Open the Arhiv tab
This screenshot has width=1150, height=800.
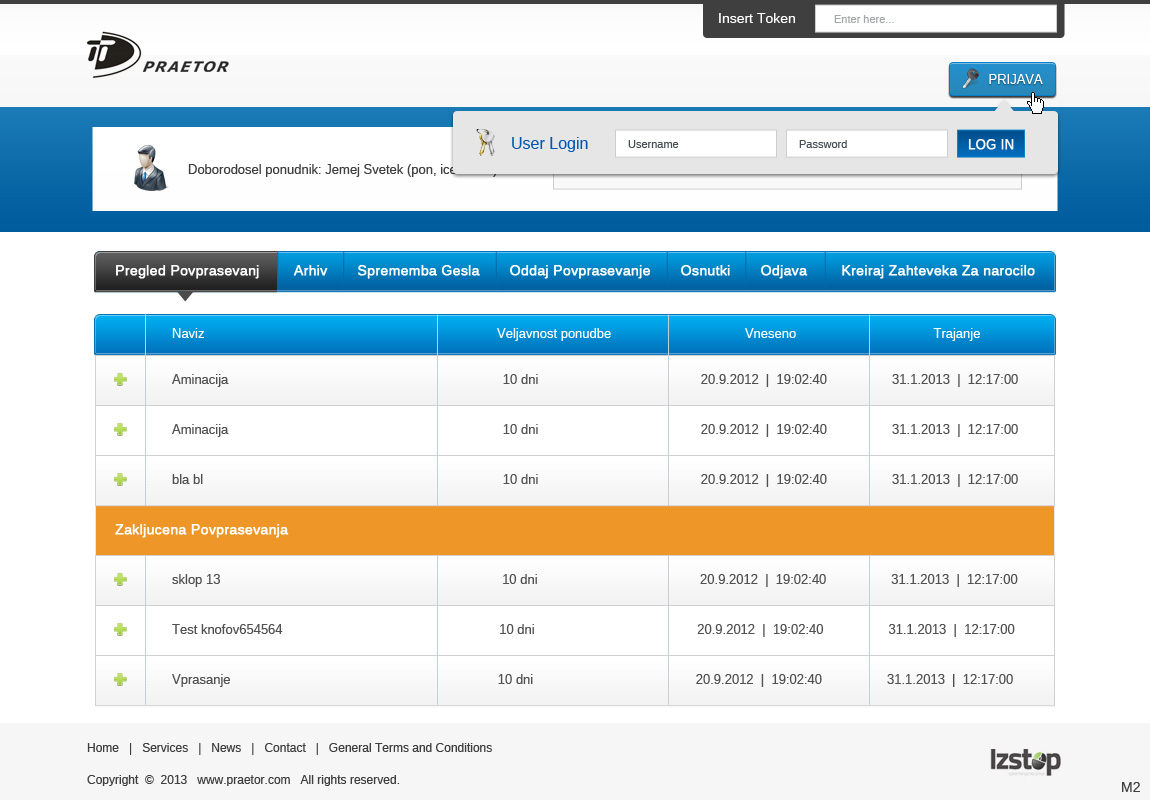[310, 271]
